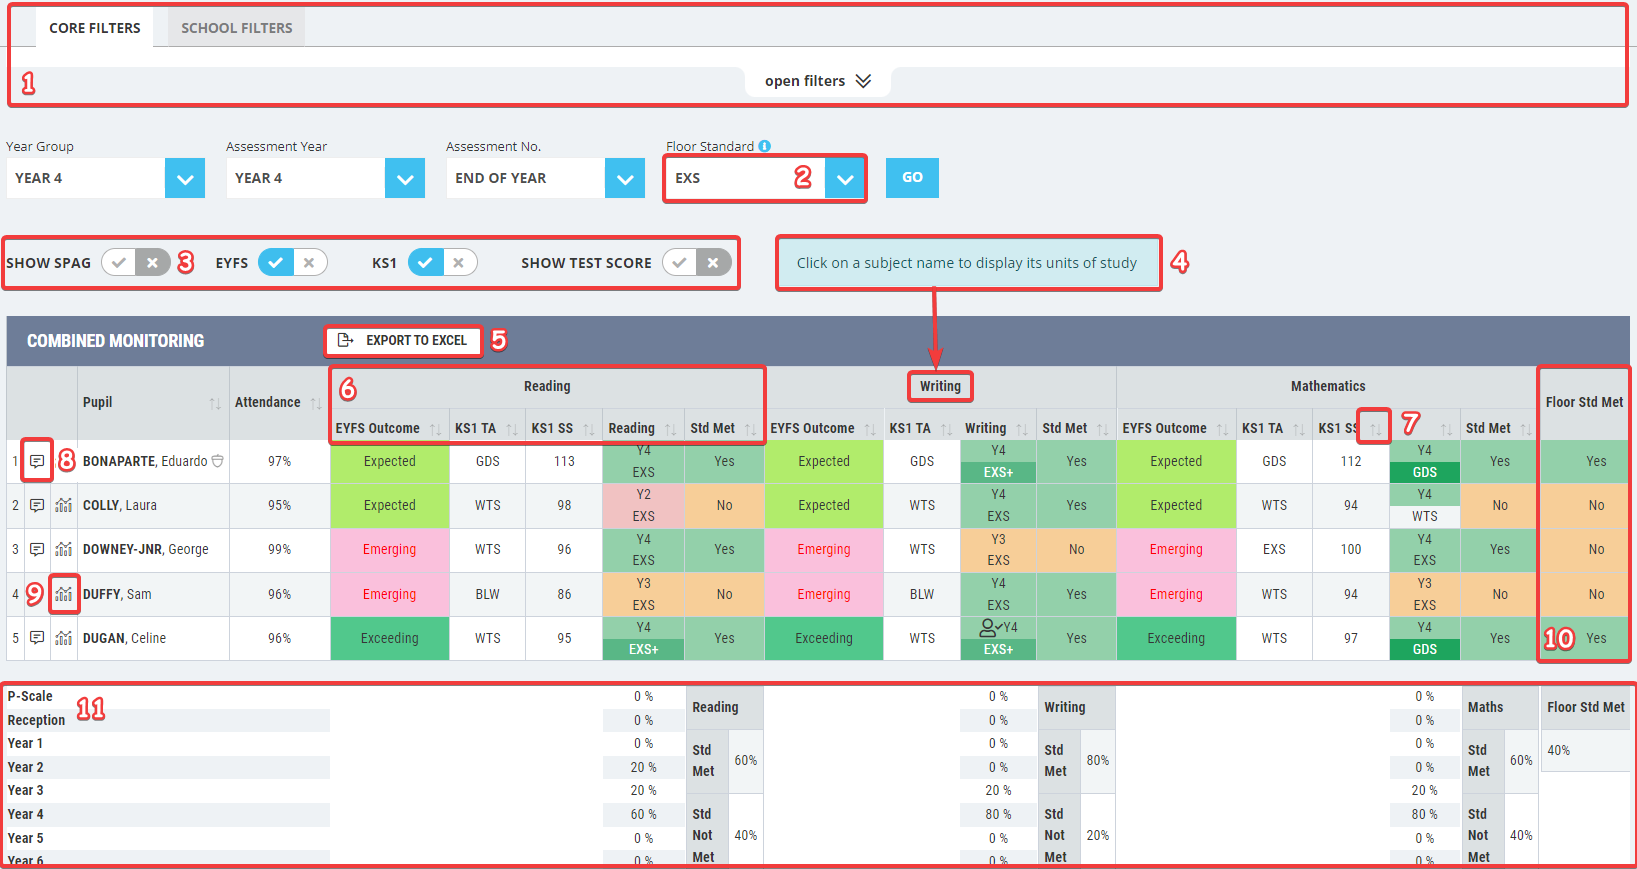Viewport: 1637px width, 869px height.
Task: Click Reading Std Met 60% summary
Action: 746,760
